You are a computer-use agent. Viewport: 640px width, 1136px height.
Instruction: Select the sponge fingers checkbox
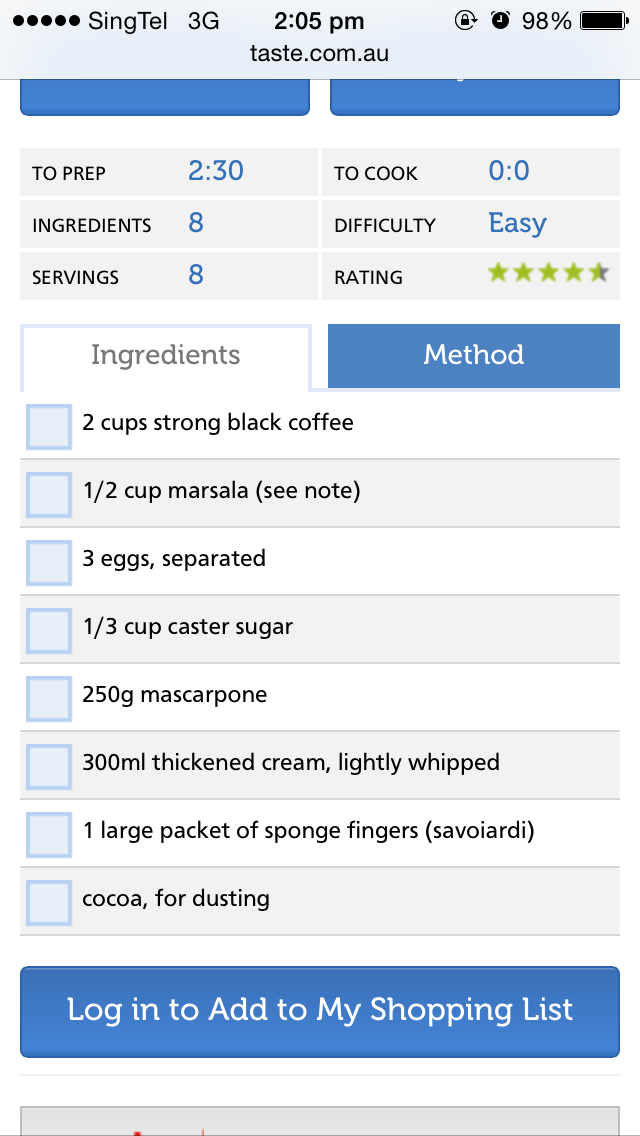point(48,835)
